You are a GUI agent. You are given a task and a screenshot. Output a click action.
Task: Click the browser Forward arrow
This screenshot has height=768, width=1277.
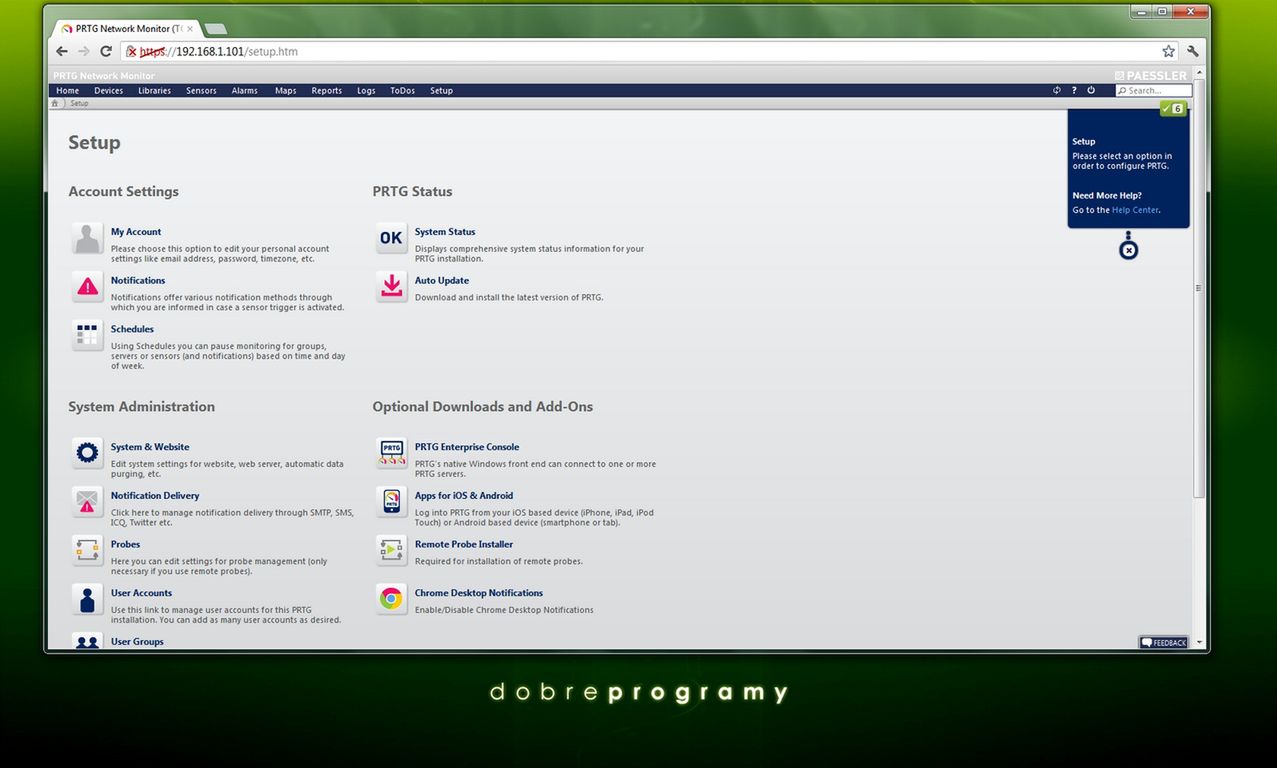[84, 51]
